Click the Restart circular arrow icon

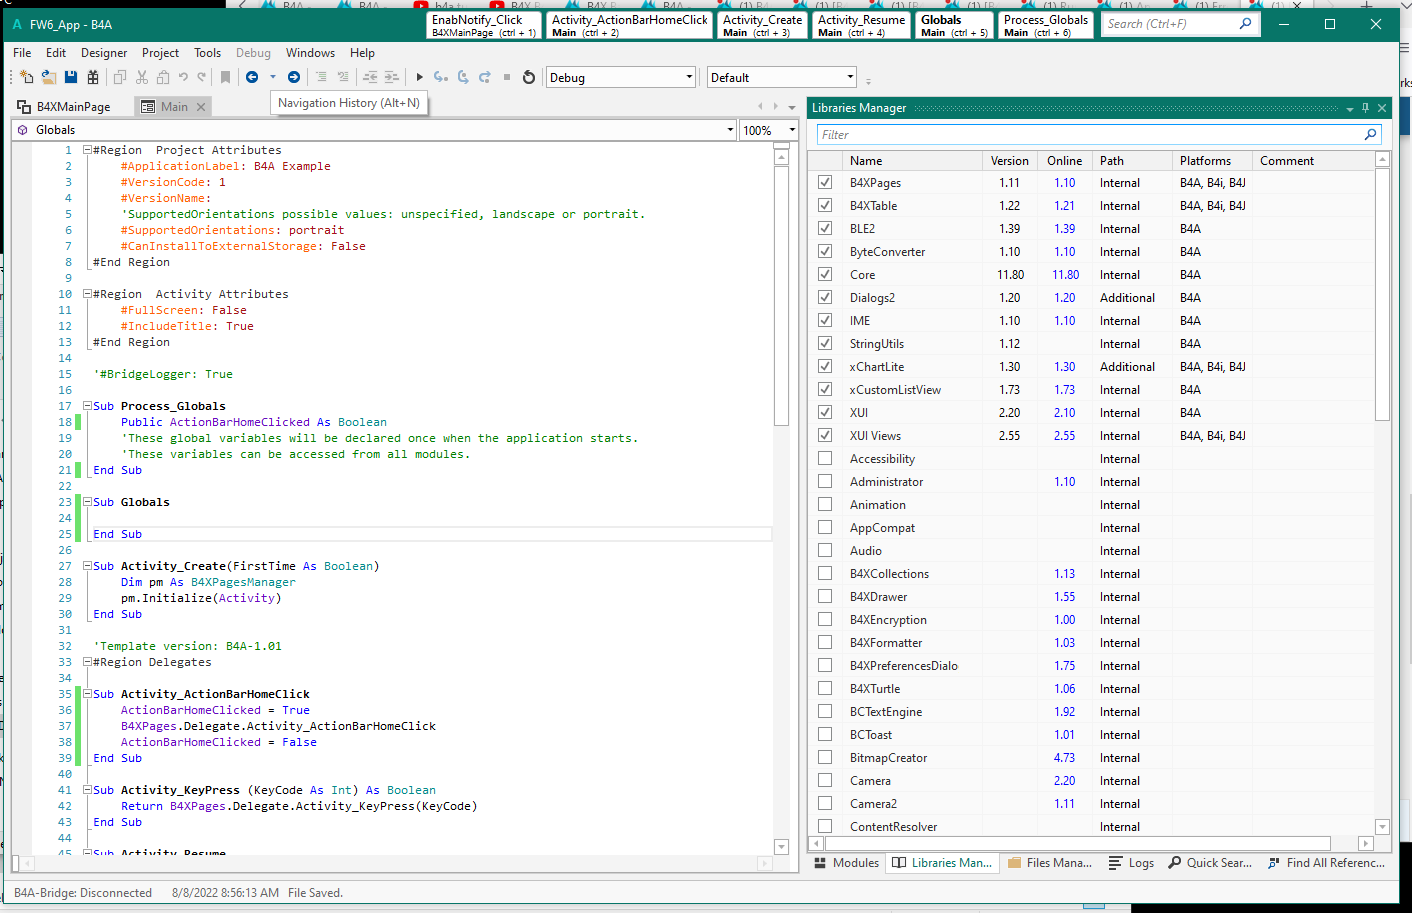coord(529,77)
